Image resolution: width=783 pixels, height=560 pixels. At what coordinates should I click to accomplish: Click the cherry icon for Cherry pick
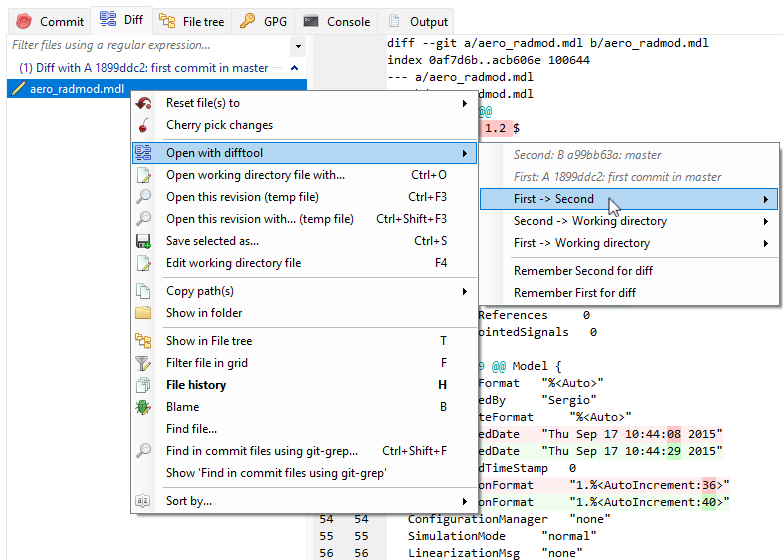pyautogui.click(x=143, y=125)
